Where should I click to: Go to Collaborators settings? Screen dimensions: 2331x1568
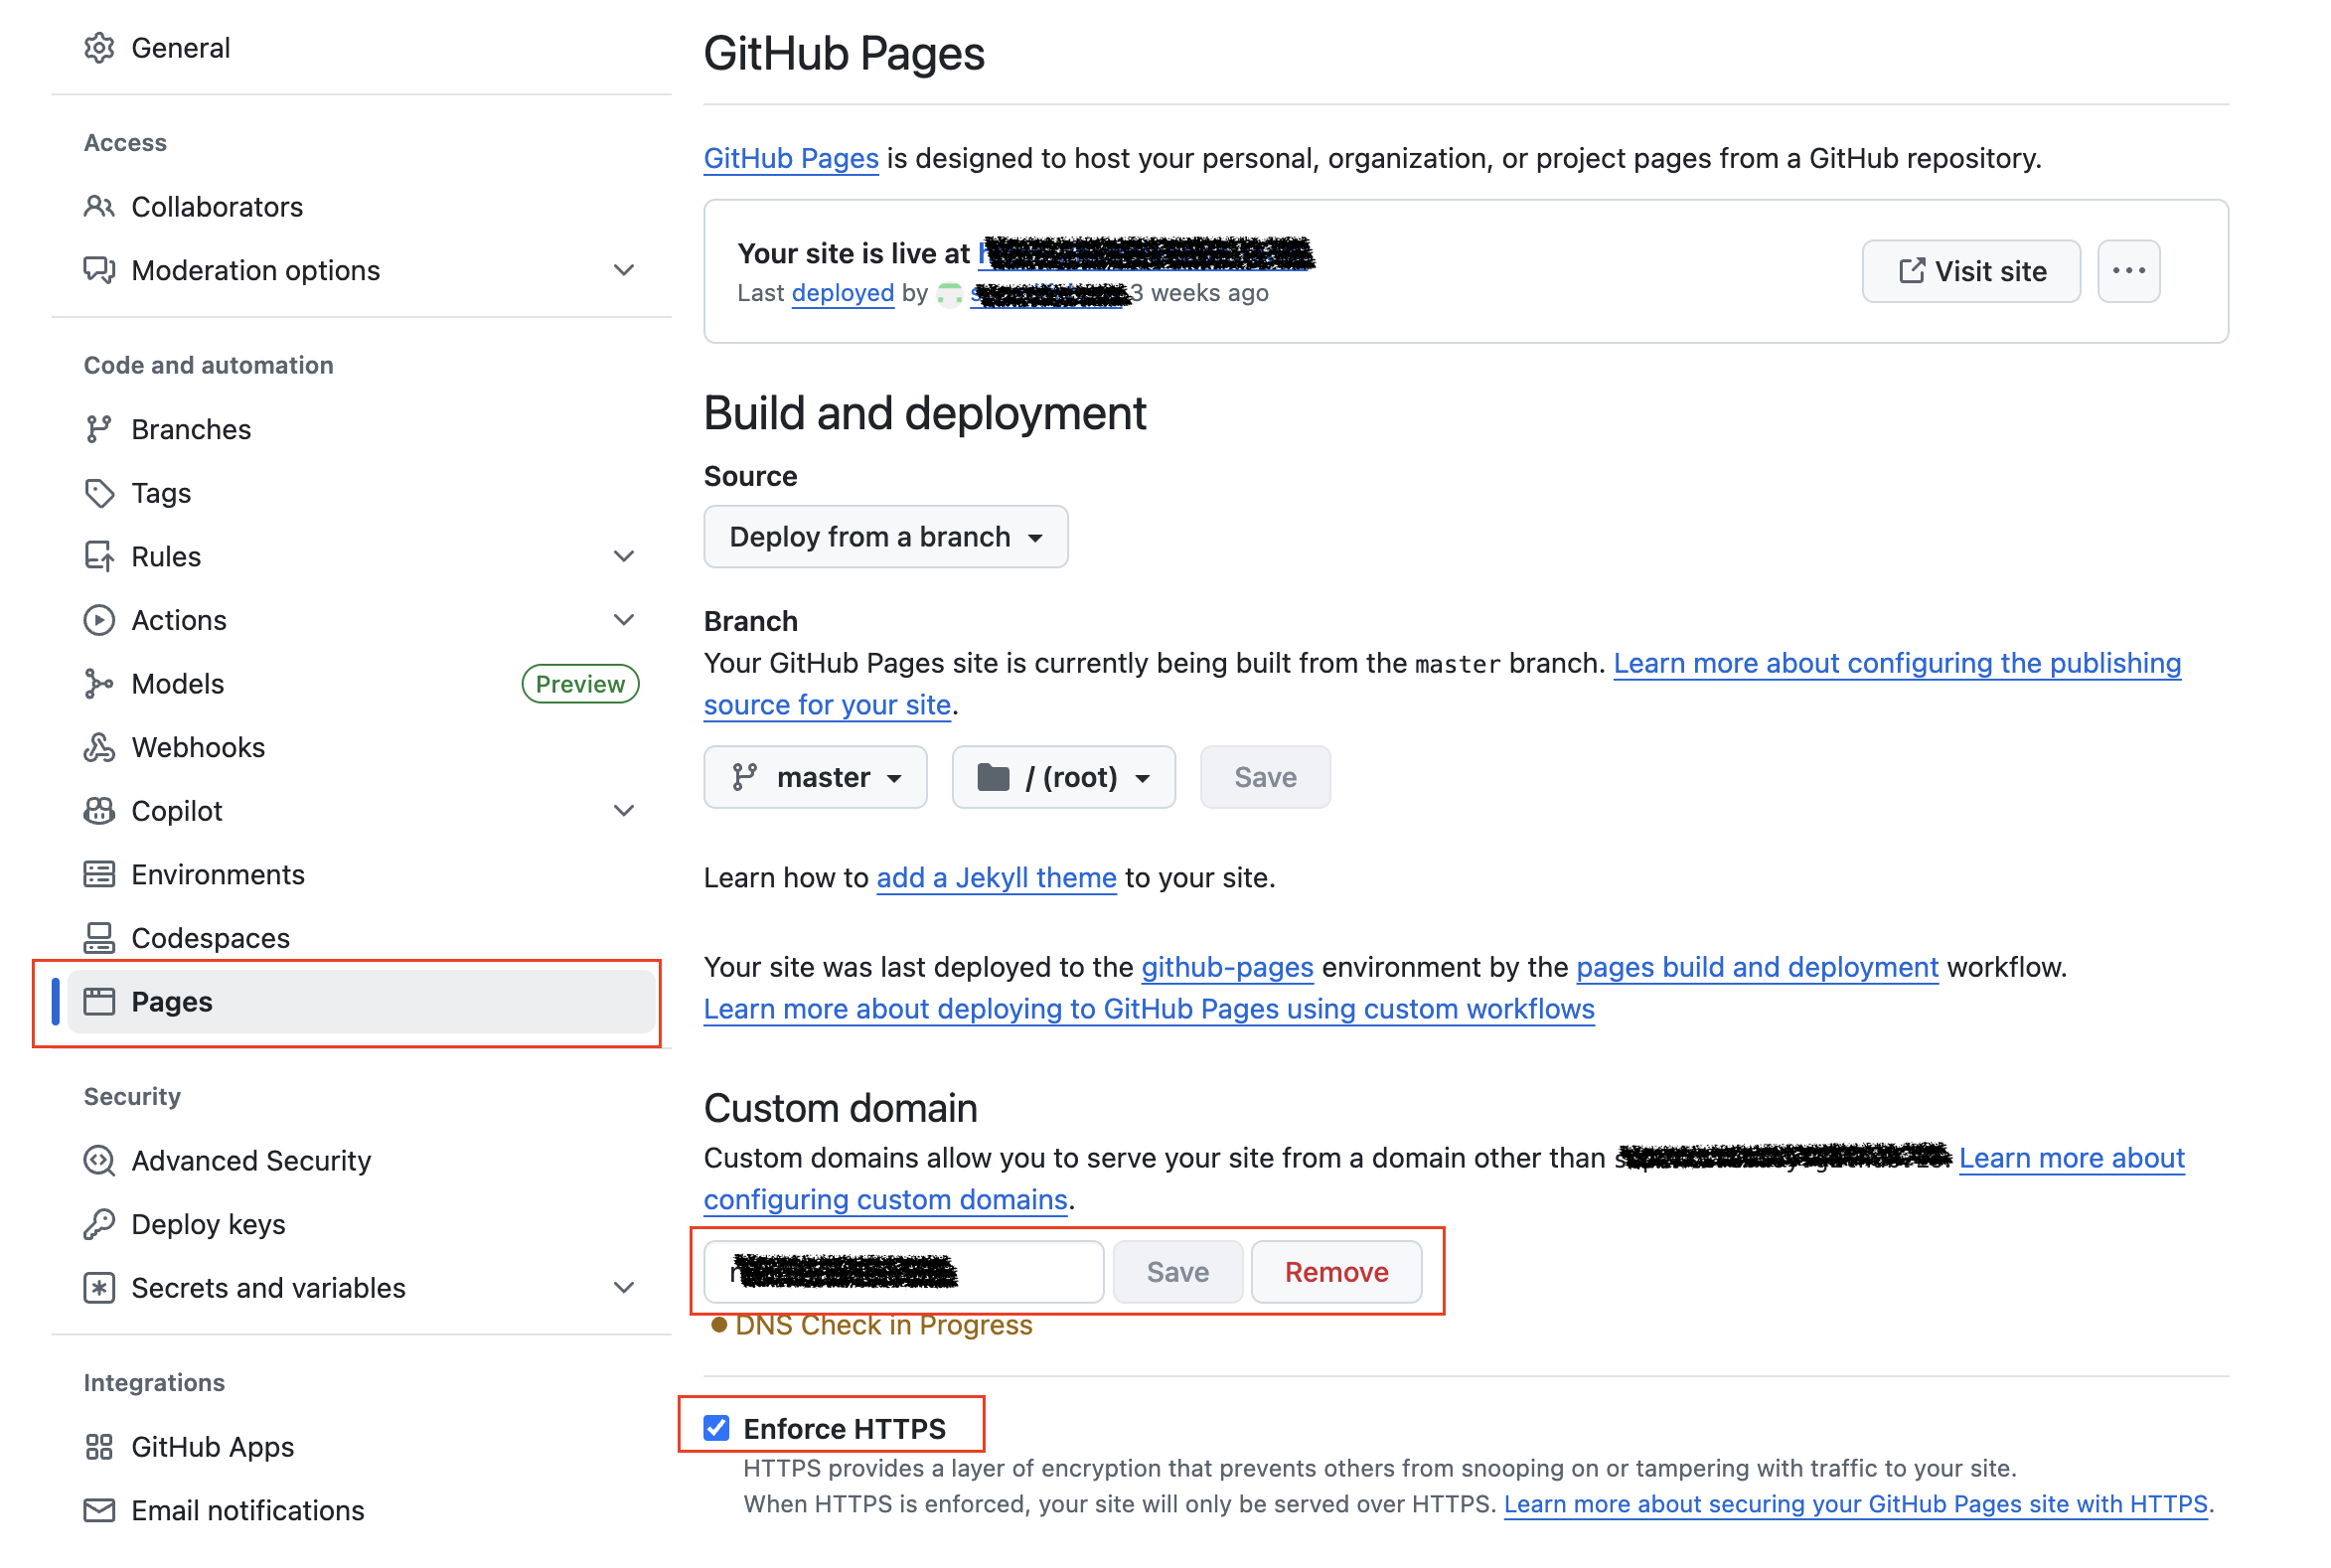(x=360, y=207)
